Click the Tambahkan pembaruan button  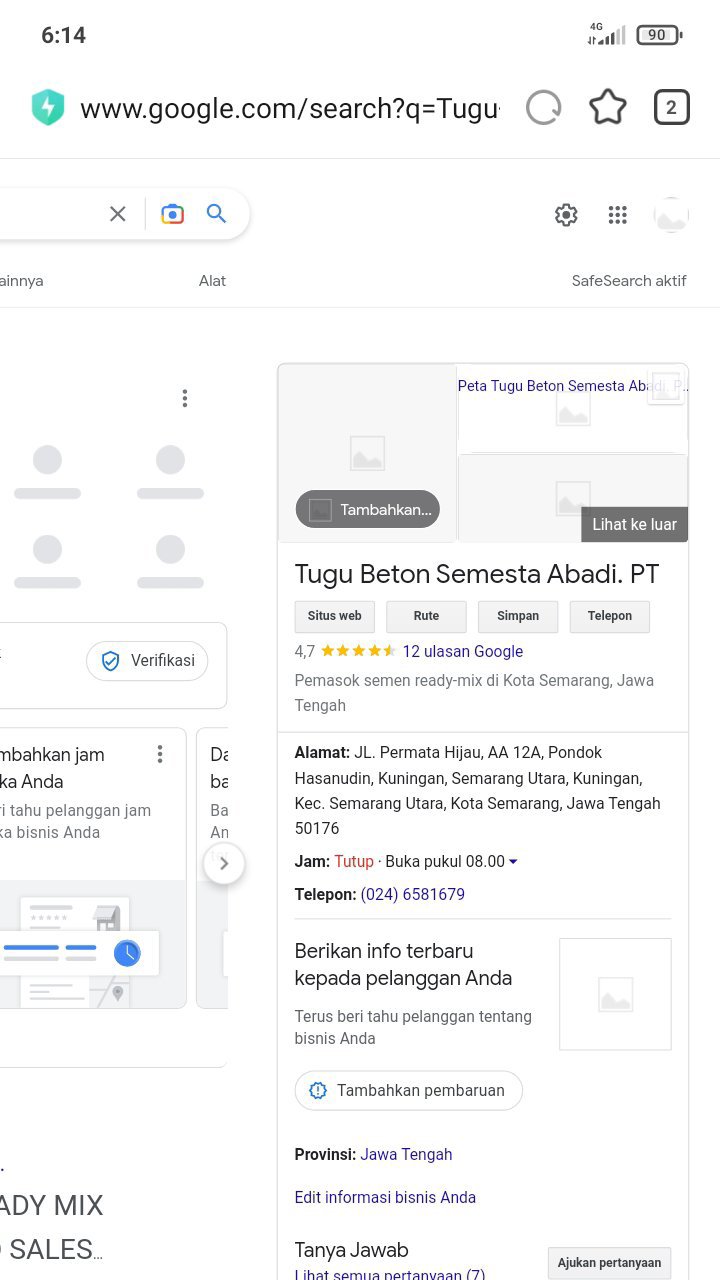(x=408, y=1090)
